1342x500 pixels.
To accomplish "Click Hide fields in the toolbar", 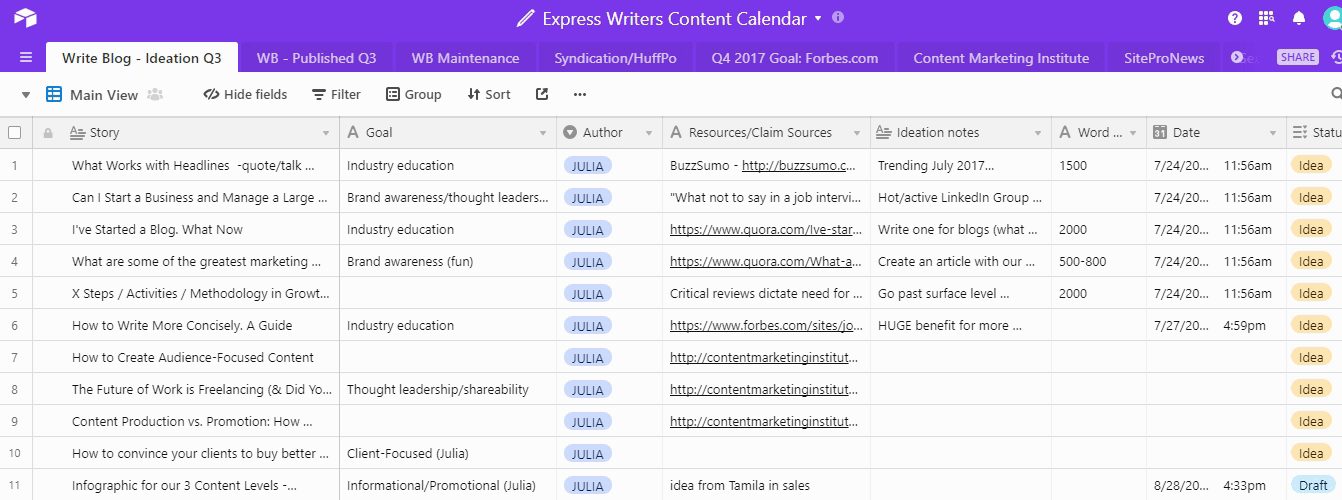I will 245,94.
